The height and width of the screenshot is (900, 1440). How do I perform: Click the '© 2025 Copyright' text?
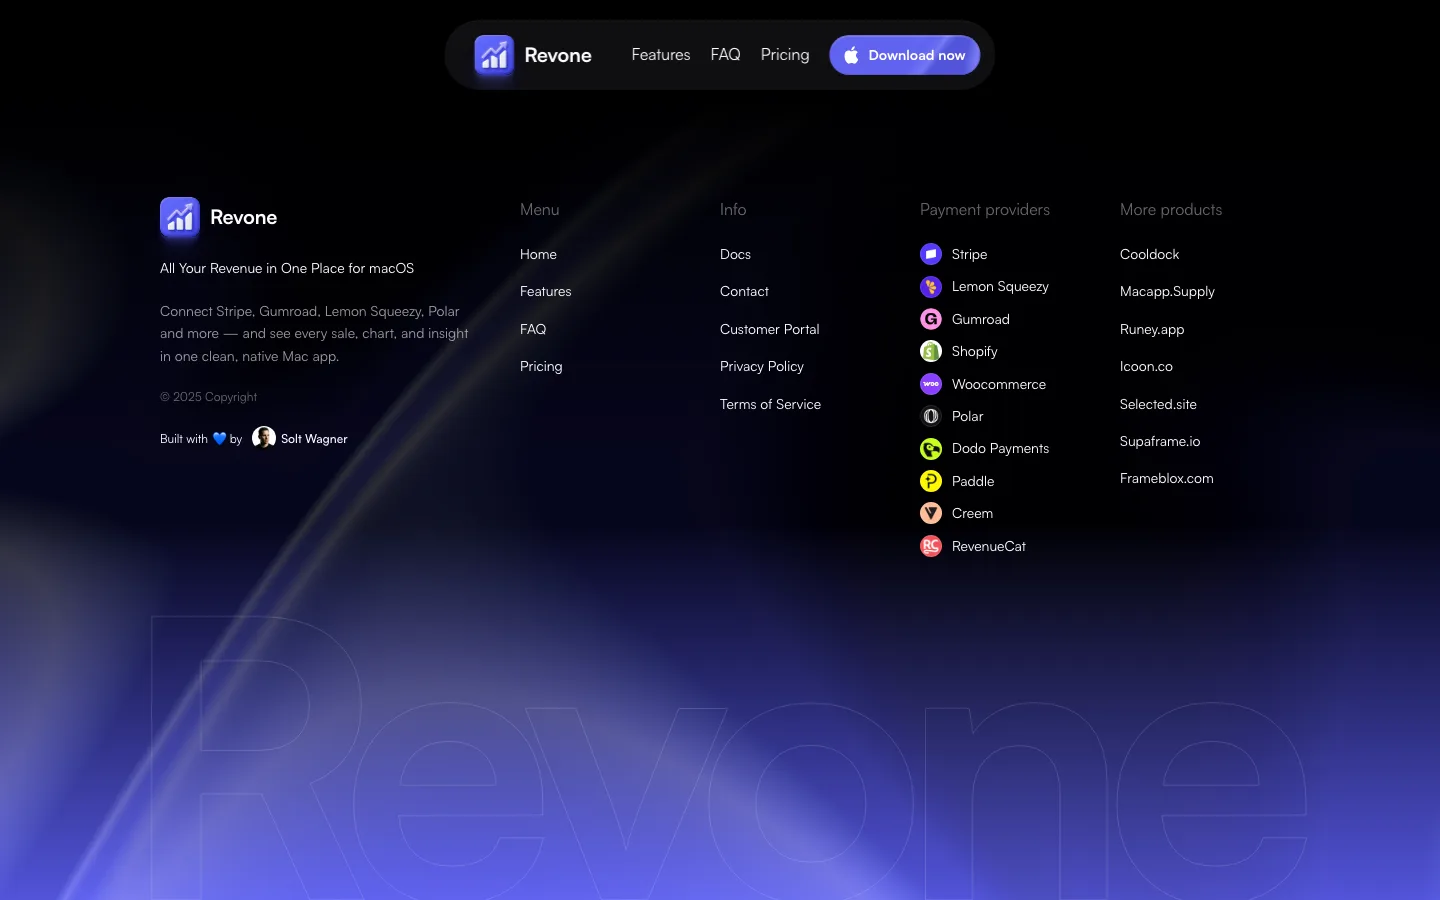pyautogui.click(x=209, y=397)
